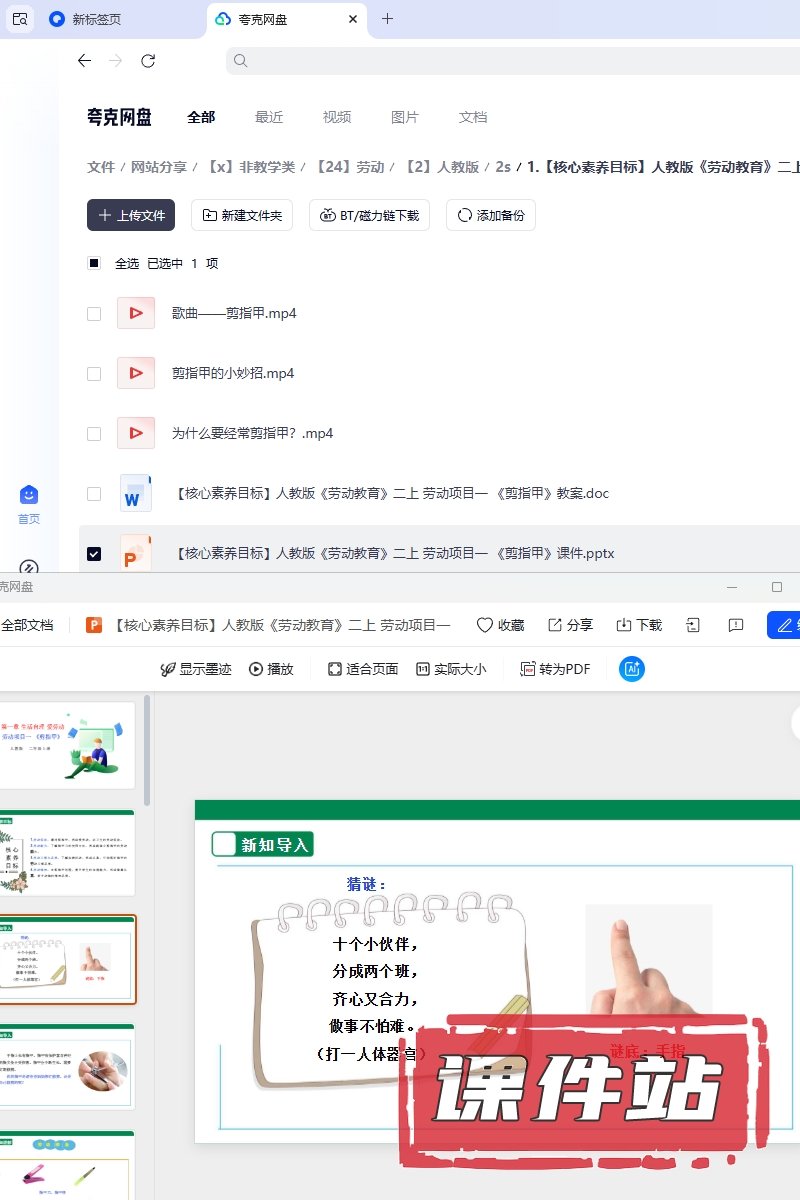Open a new browser tab with plus icon
This screenshot has width=800, height=1200.
(388, 19)
